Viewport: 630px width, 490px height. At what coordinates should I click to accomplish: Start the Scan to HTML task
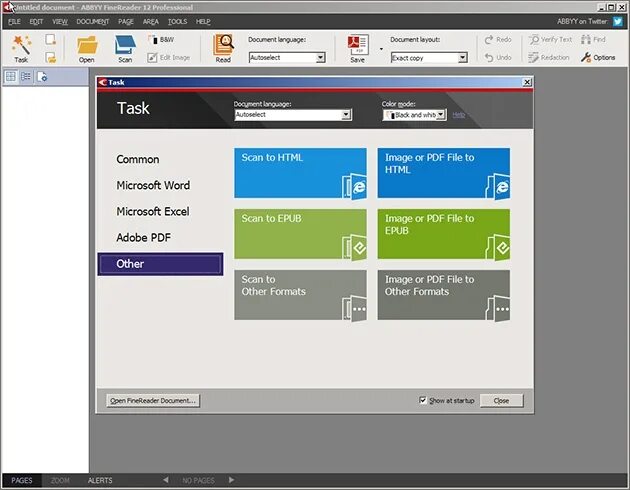click(301, 173)
